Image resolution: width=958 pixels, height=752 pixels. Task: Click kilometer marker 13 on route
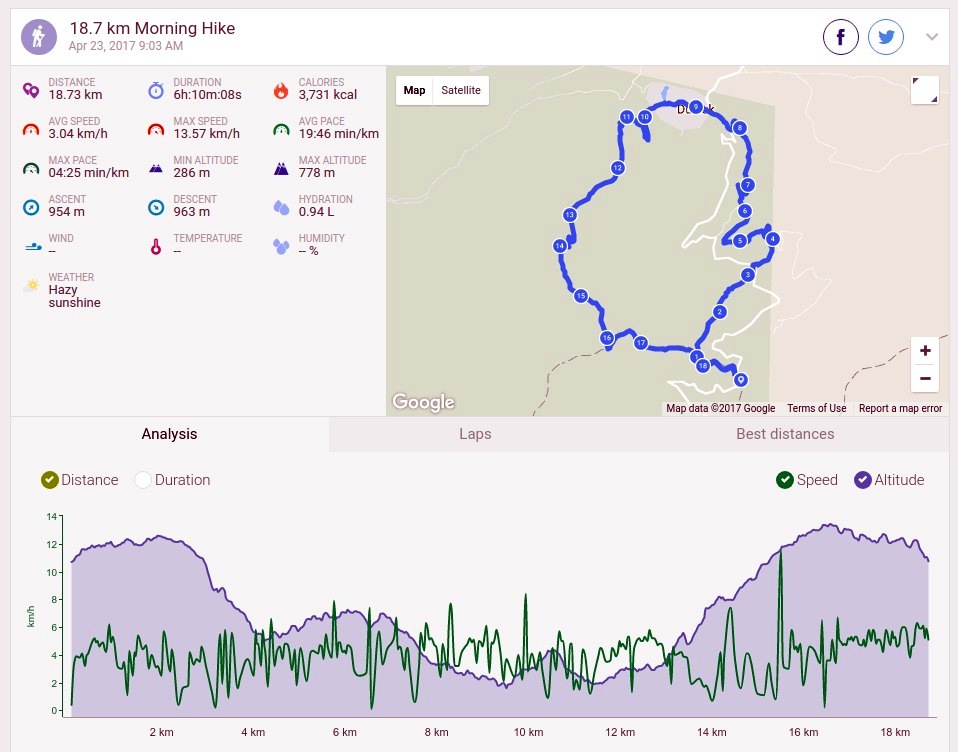tap(569, 214)
